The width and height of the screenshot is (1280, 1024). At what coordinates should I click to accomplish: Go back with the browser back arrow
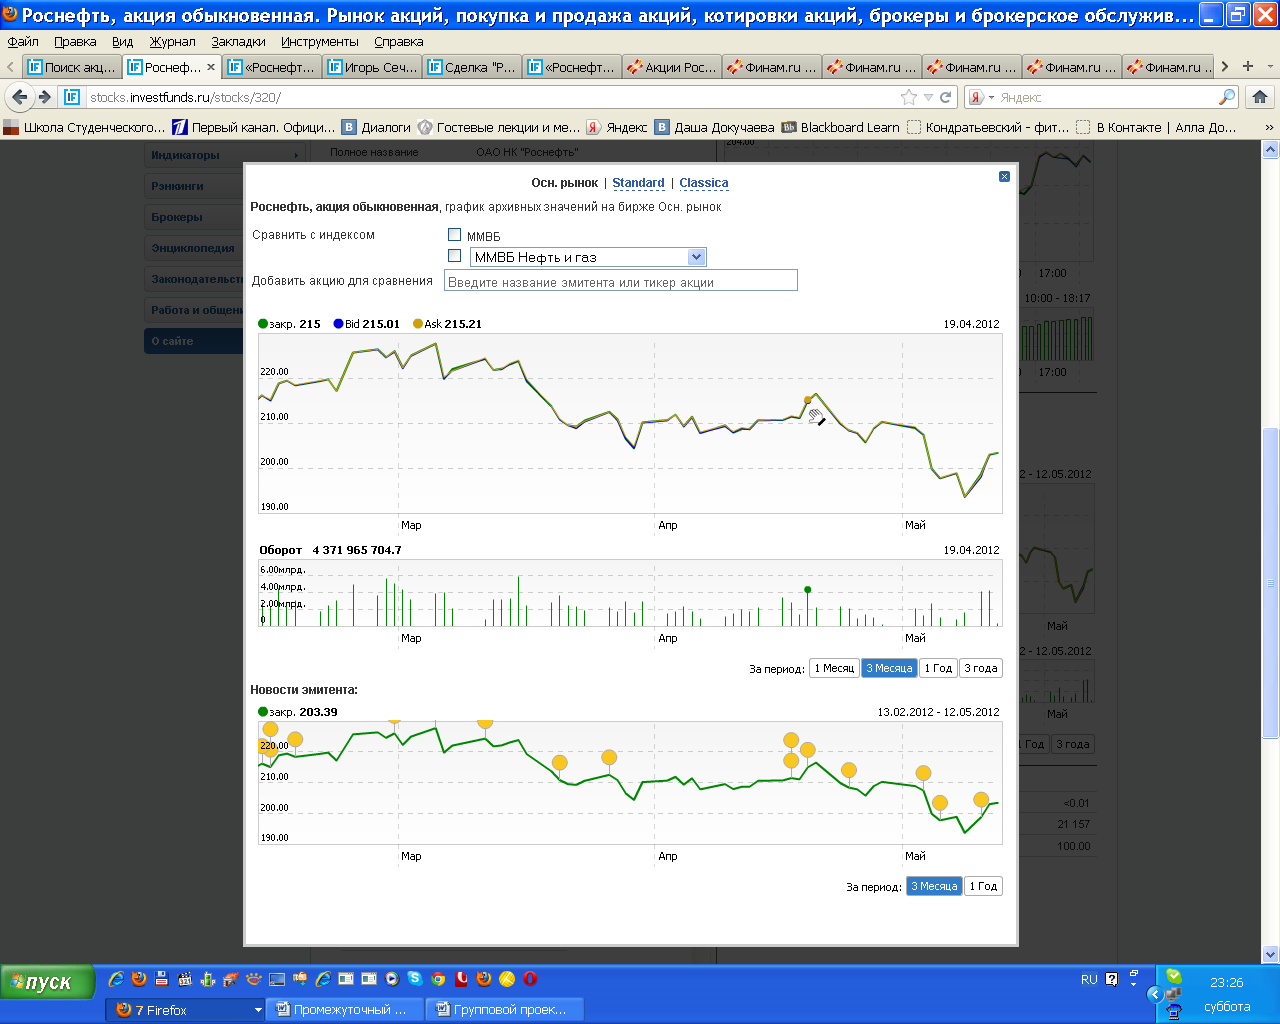click(19, 97)
